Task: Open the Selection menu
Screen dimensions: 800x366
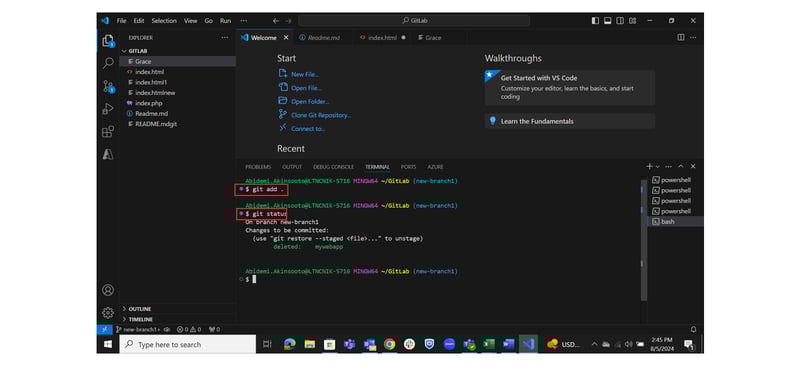Action: pos(164,21)
